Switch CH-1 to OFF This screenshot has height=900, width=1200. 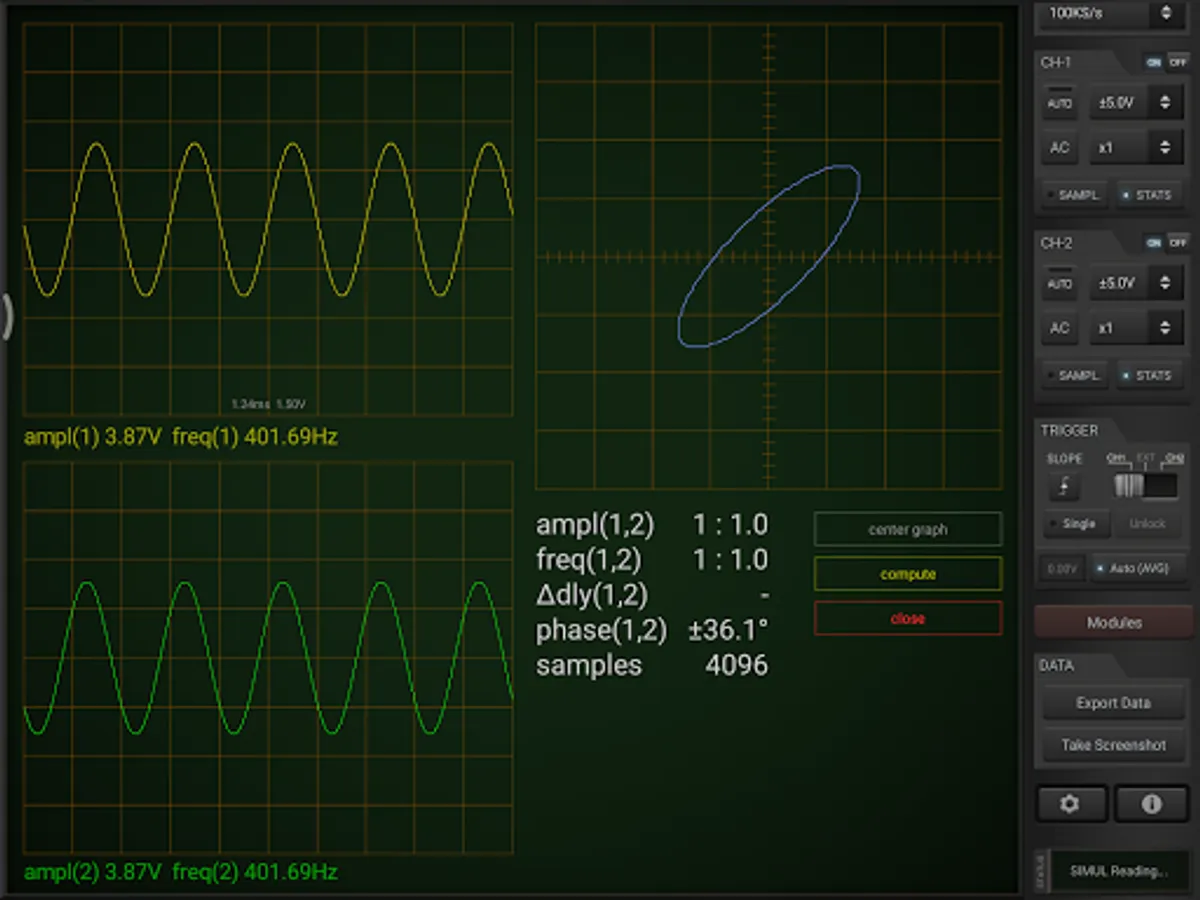pos(1177,62)
